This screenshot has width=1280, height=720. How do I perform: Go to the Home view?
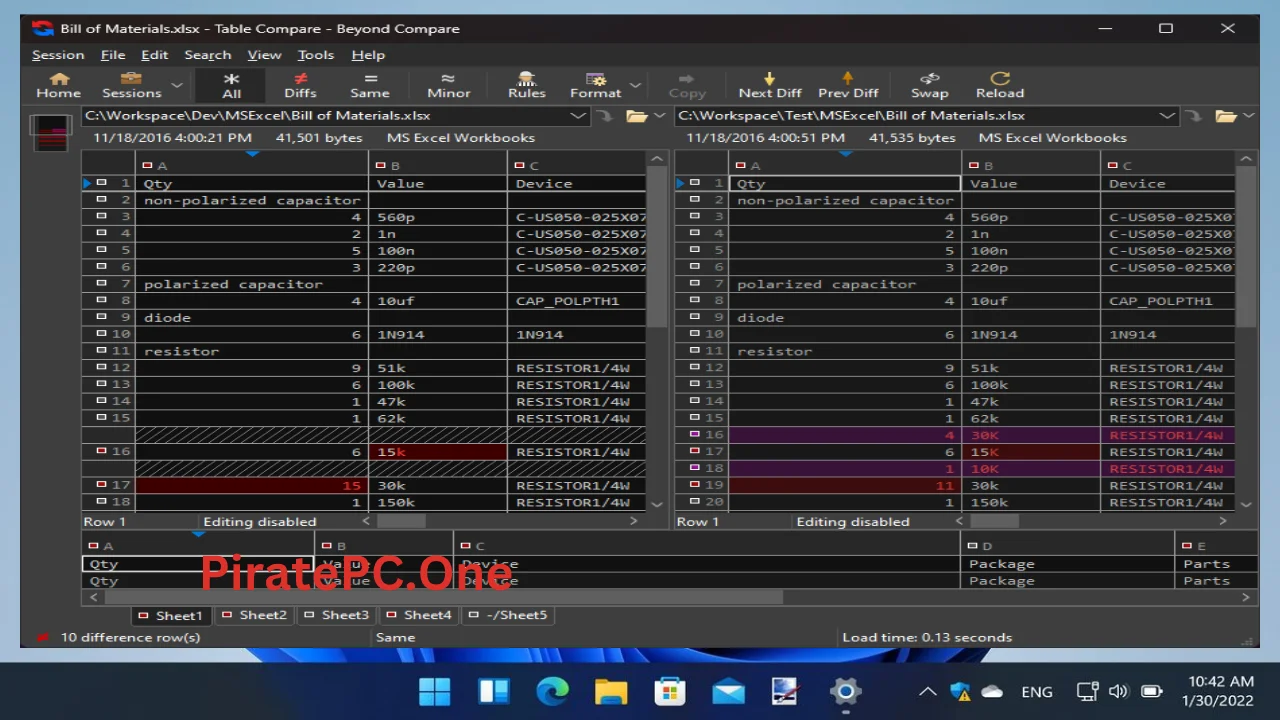tap(58, 85)
